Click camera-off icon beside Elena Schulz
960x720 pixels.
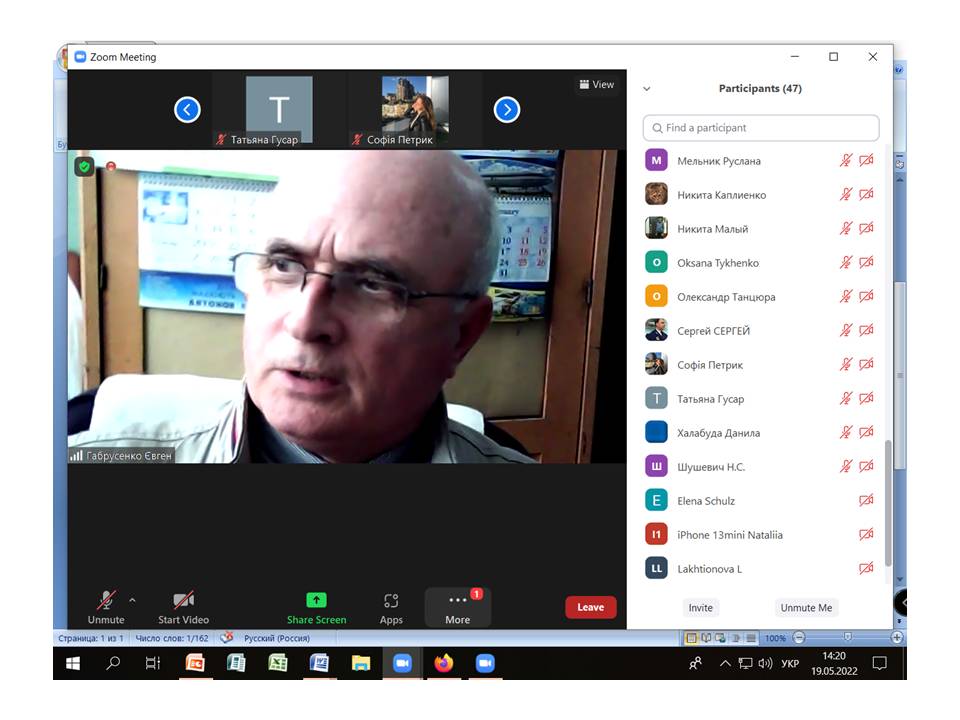[866, 501]
